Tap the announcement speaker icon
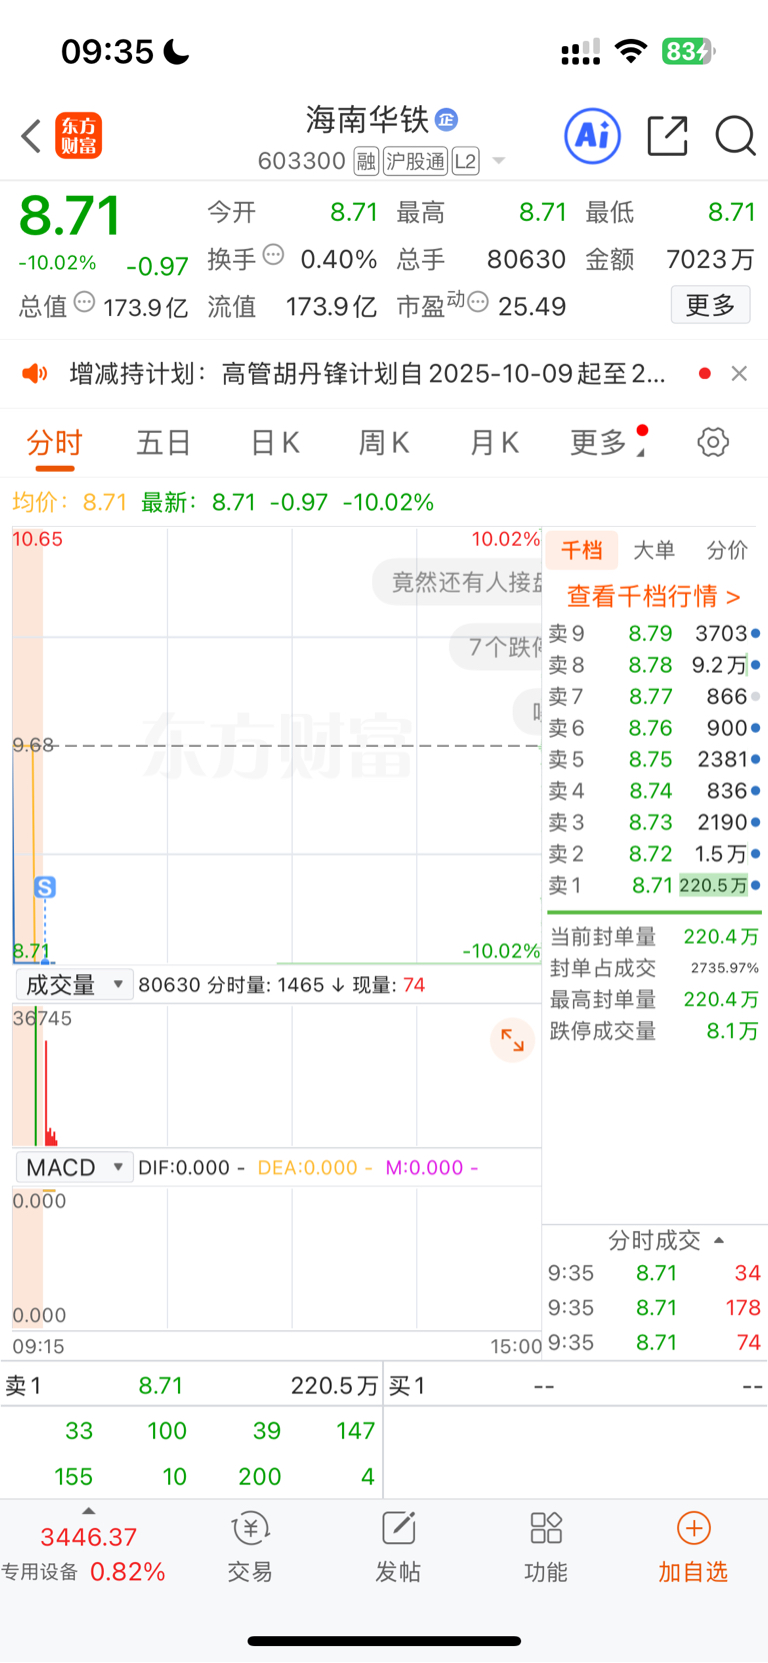The height and width of the screenshot is (1663, 768). [35, 373]
